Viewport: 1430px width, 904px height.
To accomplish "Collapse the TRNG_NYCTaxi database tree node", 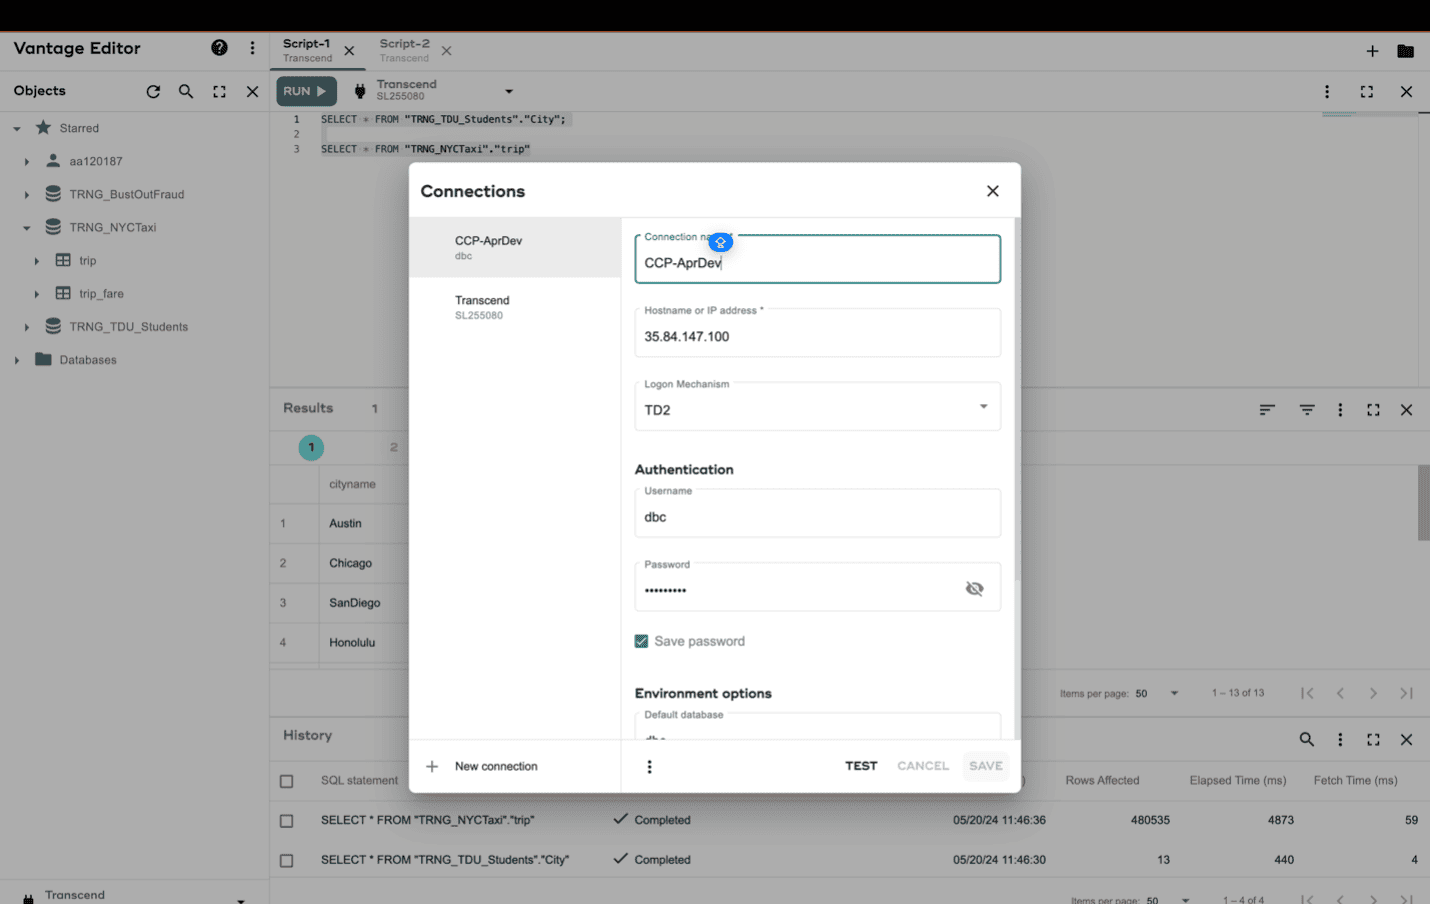I will coord(27,228).
